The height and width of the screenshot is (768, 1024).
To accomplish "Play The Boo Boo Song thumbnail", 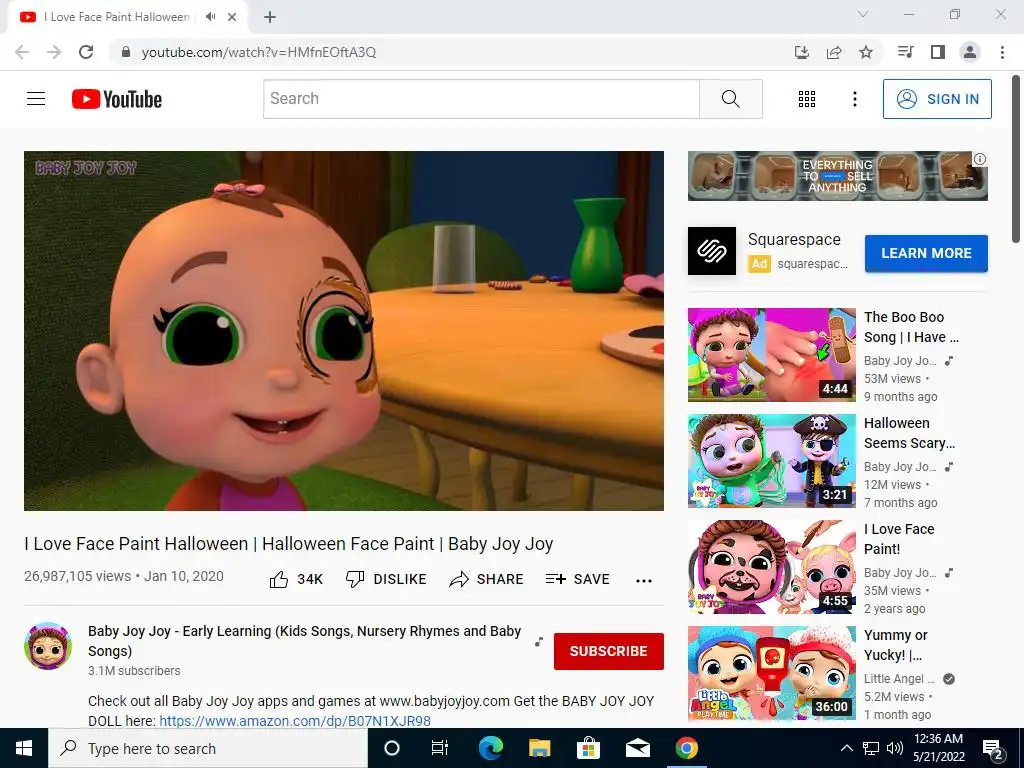I will point(771,355).
